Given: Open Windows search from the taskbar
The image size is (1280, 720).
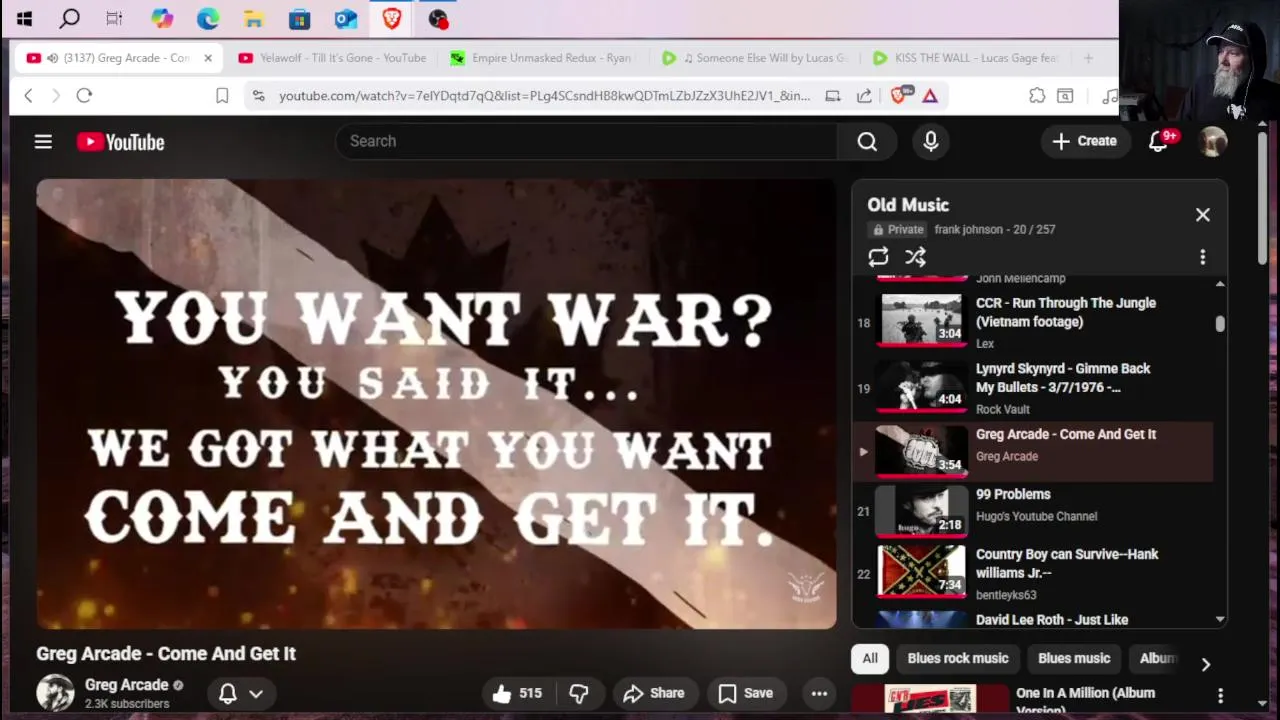Looking at the screenshot, I should click(x=69, y=18).
